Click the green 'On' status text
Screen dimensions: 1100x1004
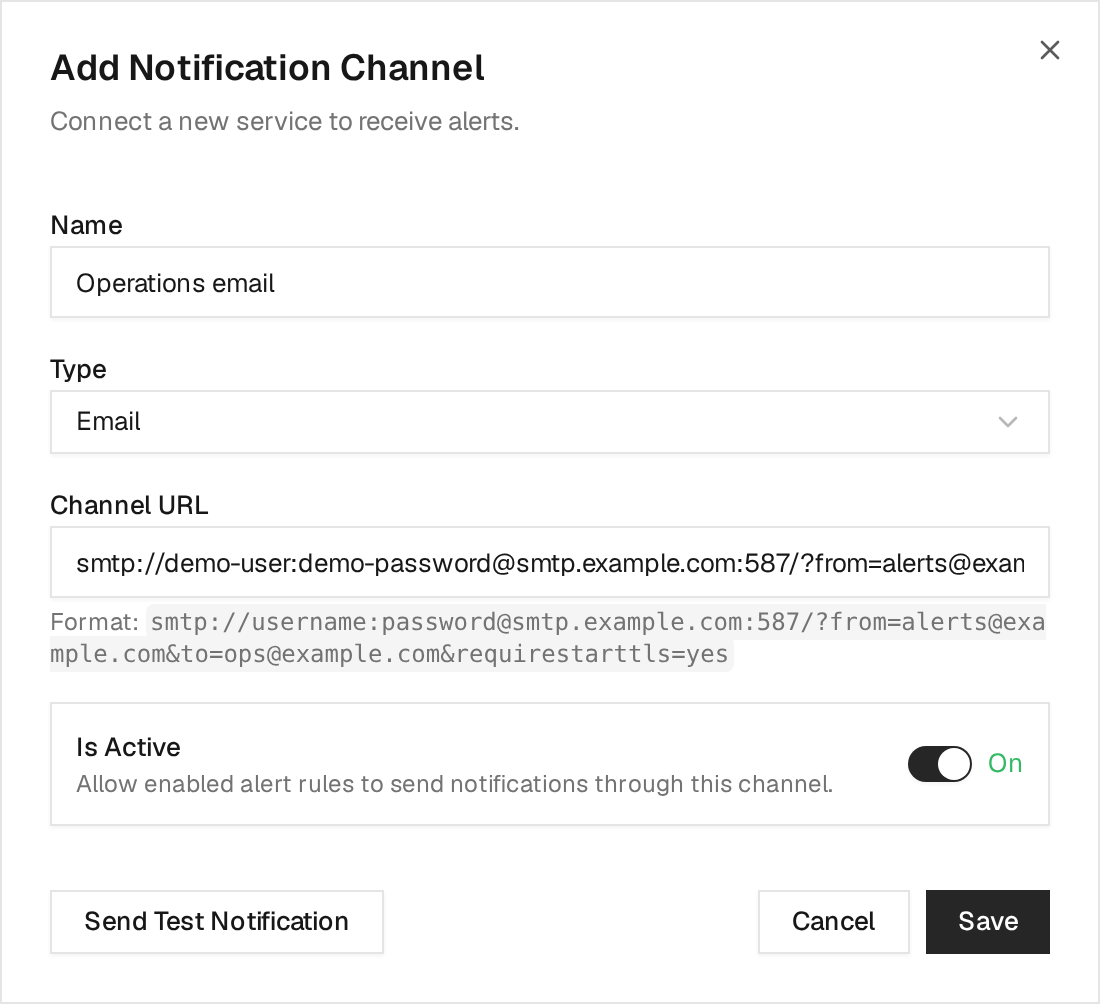coord(1005,763)
